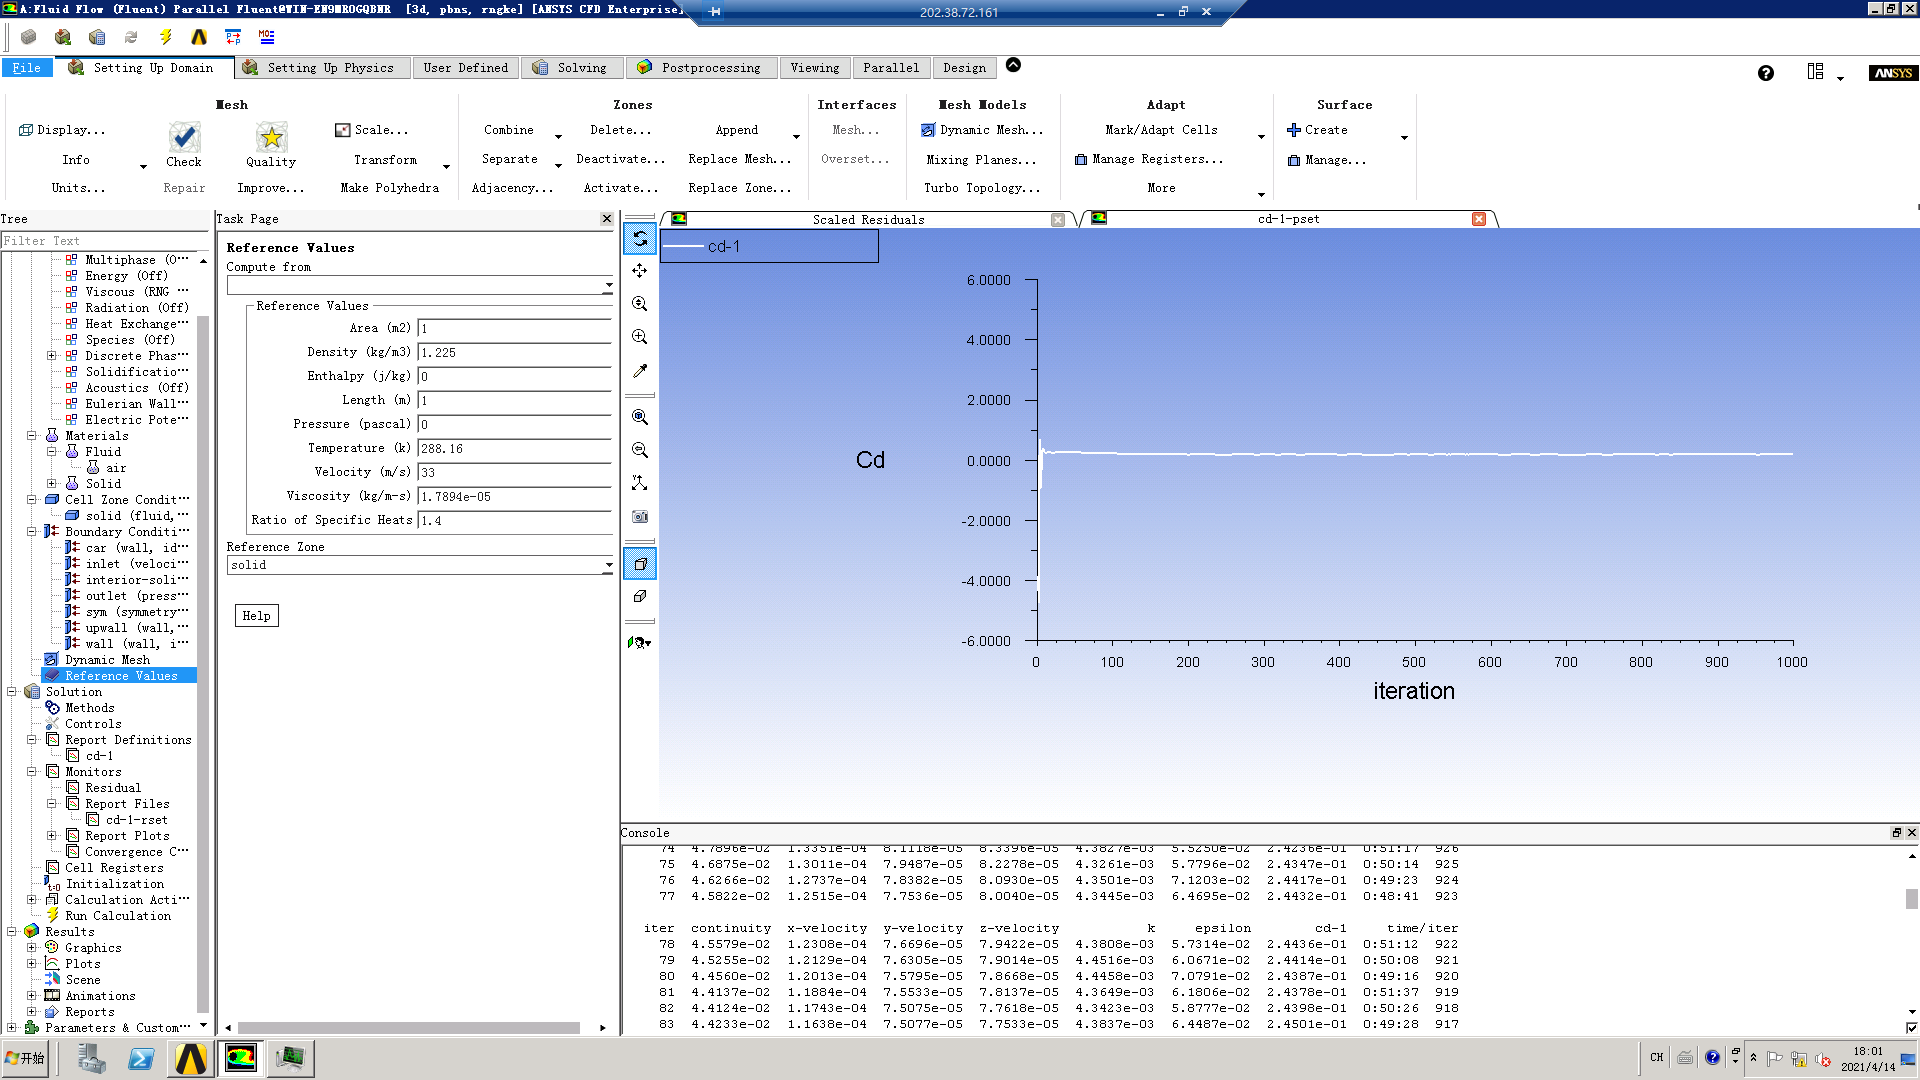Viewport: 1920px width, 1080px height.
Task: Click the axis orientation triad icon
Action: pyautogui.click(x=640, y=483)
